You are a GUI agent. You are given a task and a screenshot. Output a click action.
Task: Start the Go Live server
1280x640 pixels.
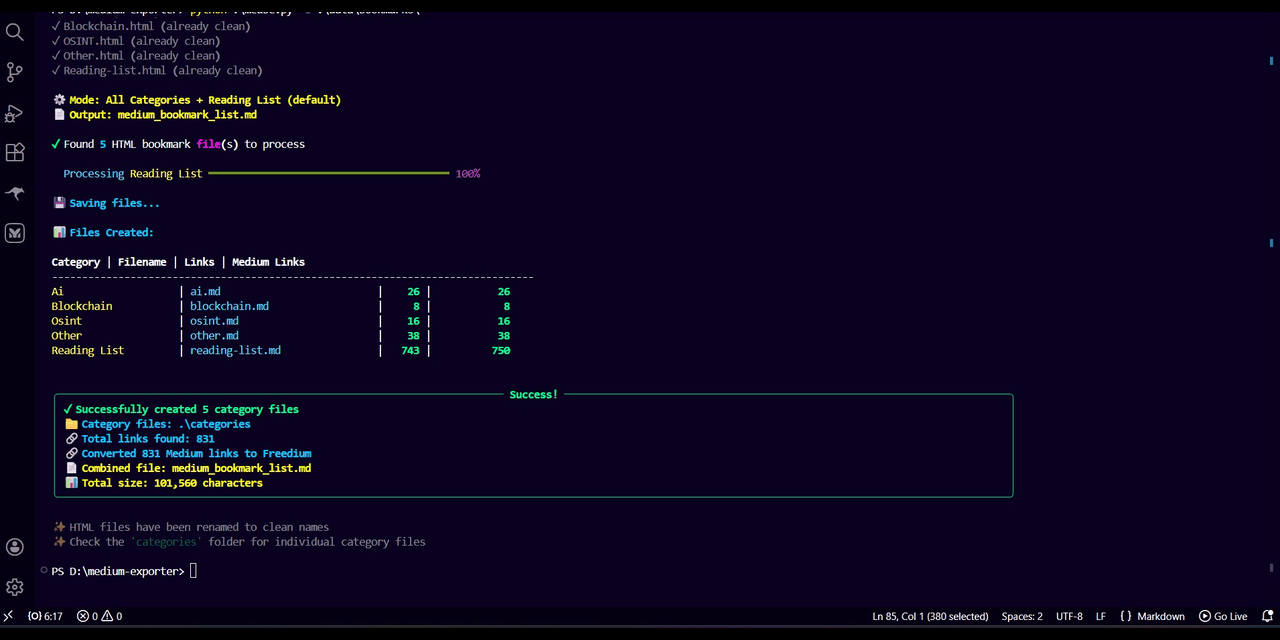click(1223, 616)
